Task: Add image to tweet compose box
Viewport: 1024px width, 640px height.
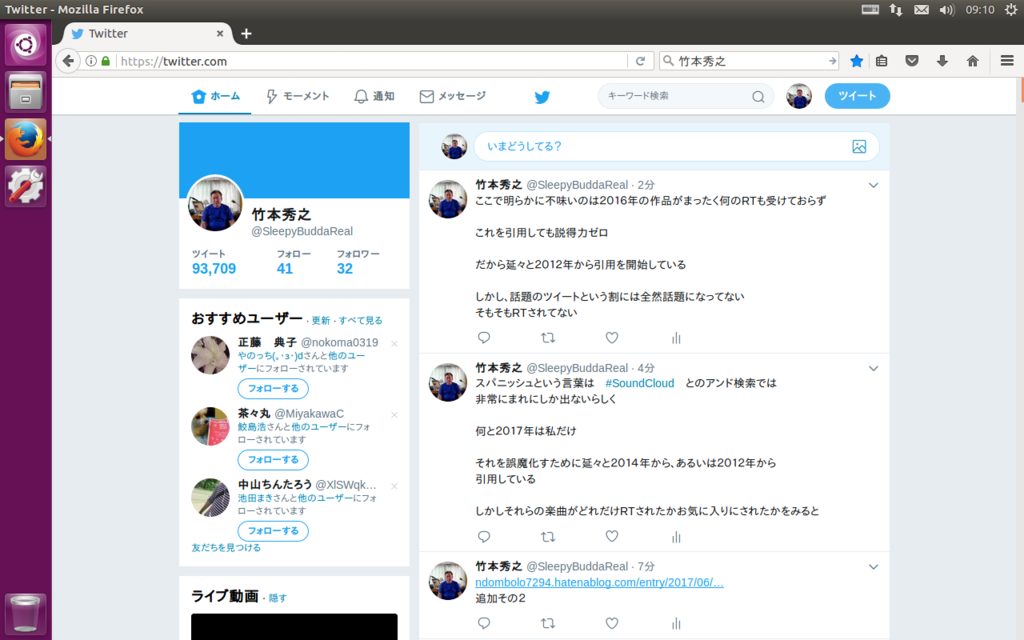Action: click(859, 146)
